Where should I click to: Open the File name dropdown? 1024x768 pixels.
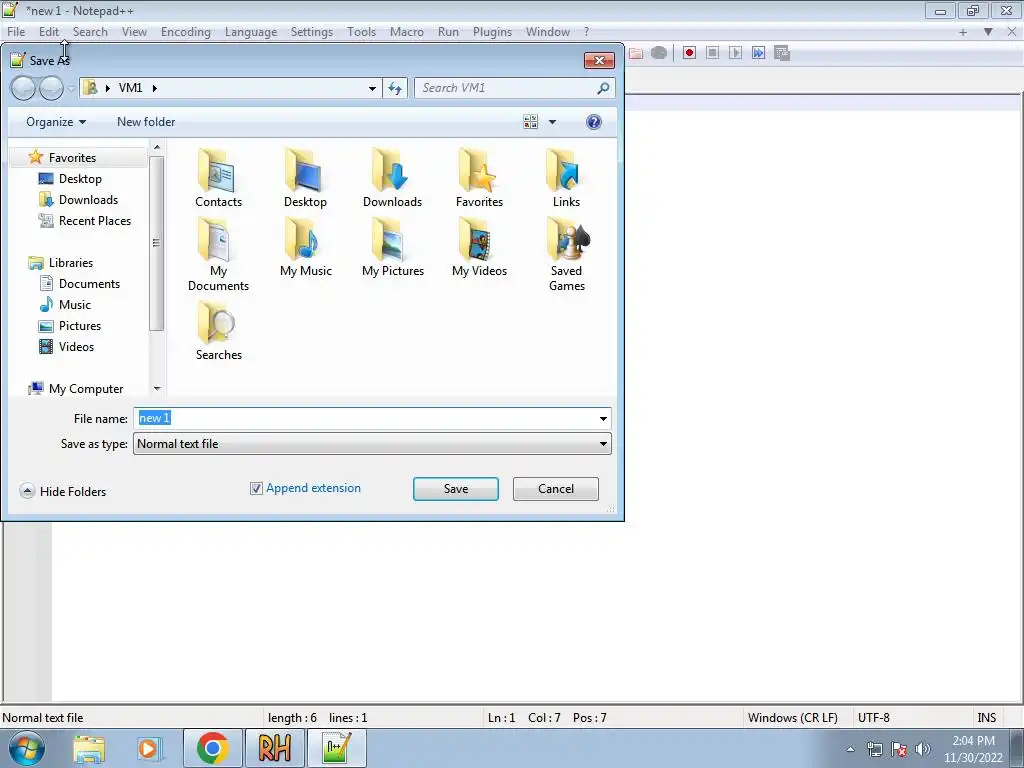[x=603, y=419]
